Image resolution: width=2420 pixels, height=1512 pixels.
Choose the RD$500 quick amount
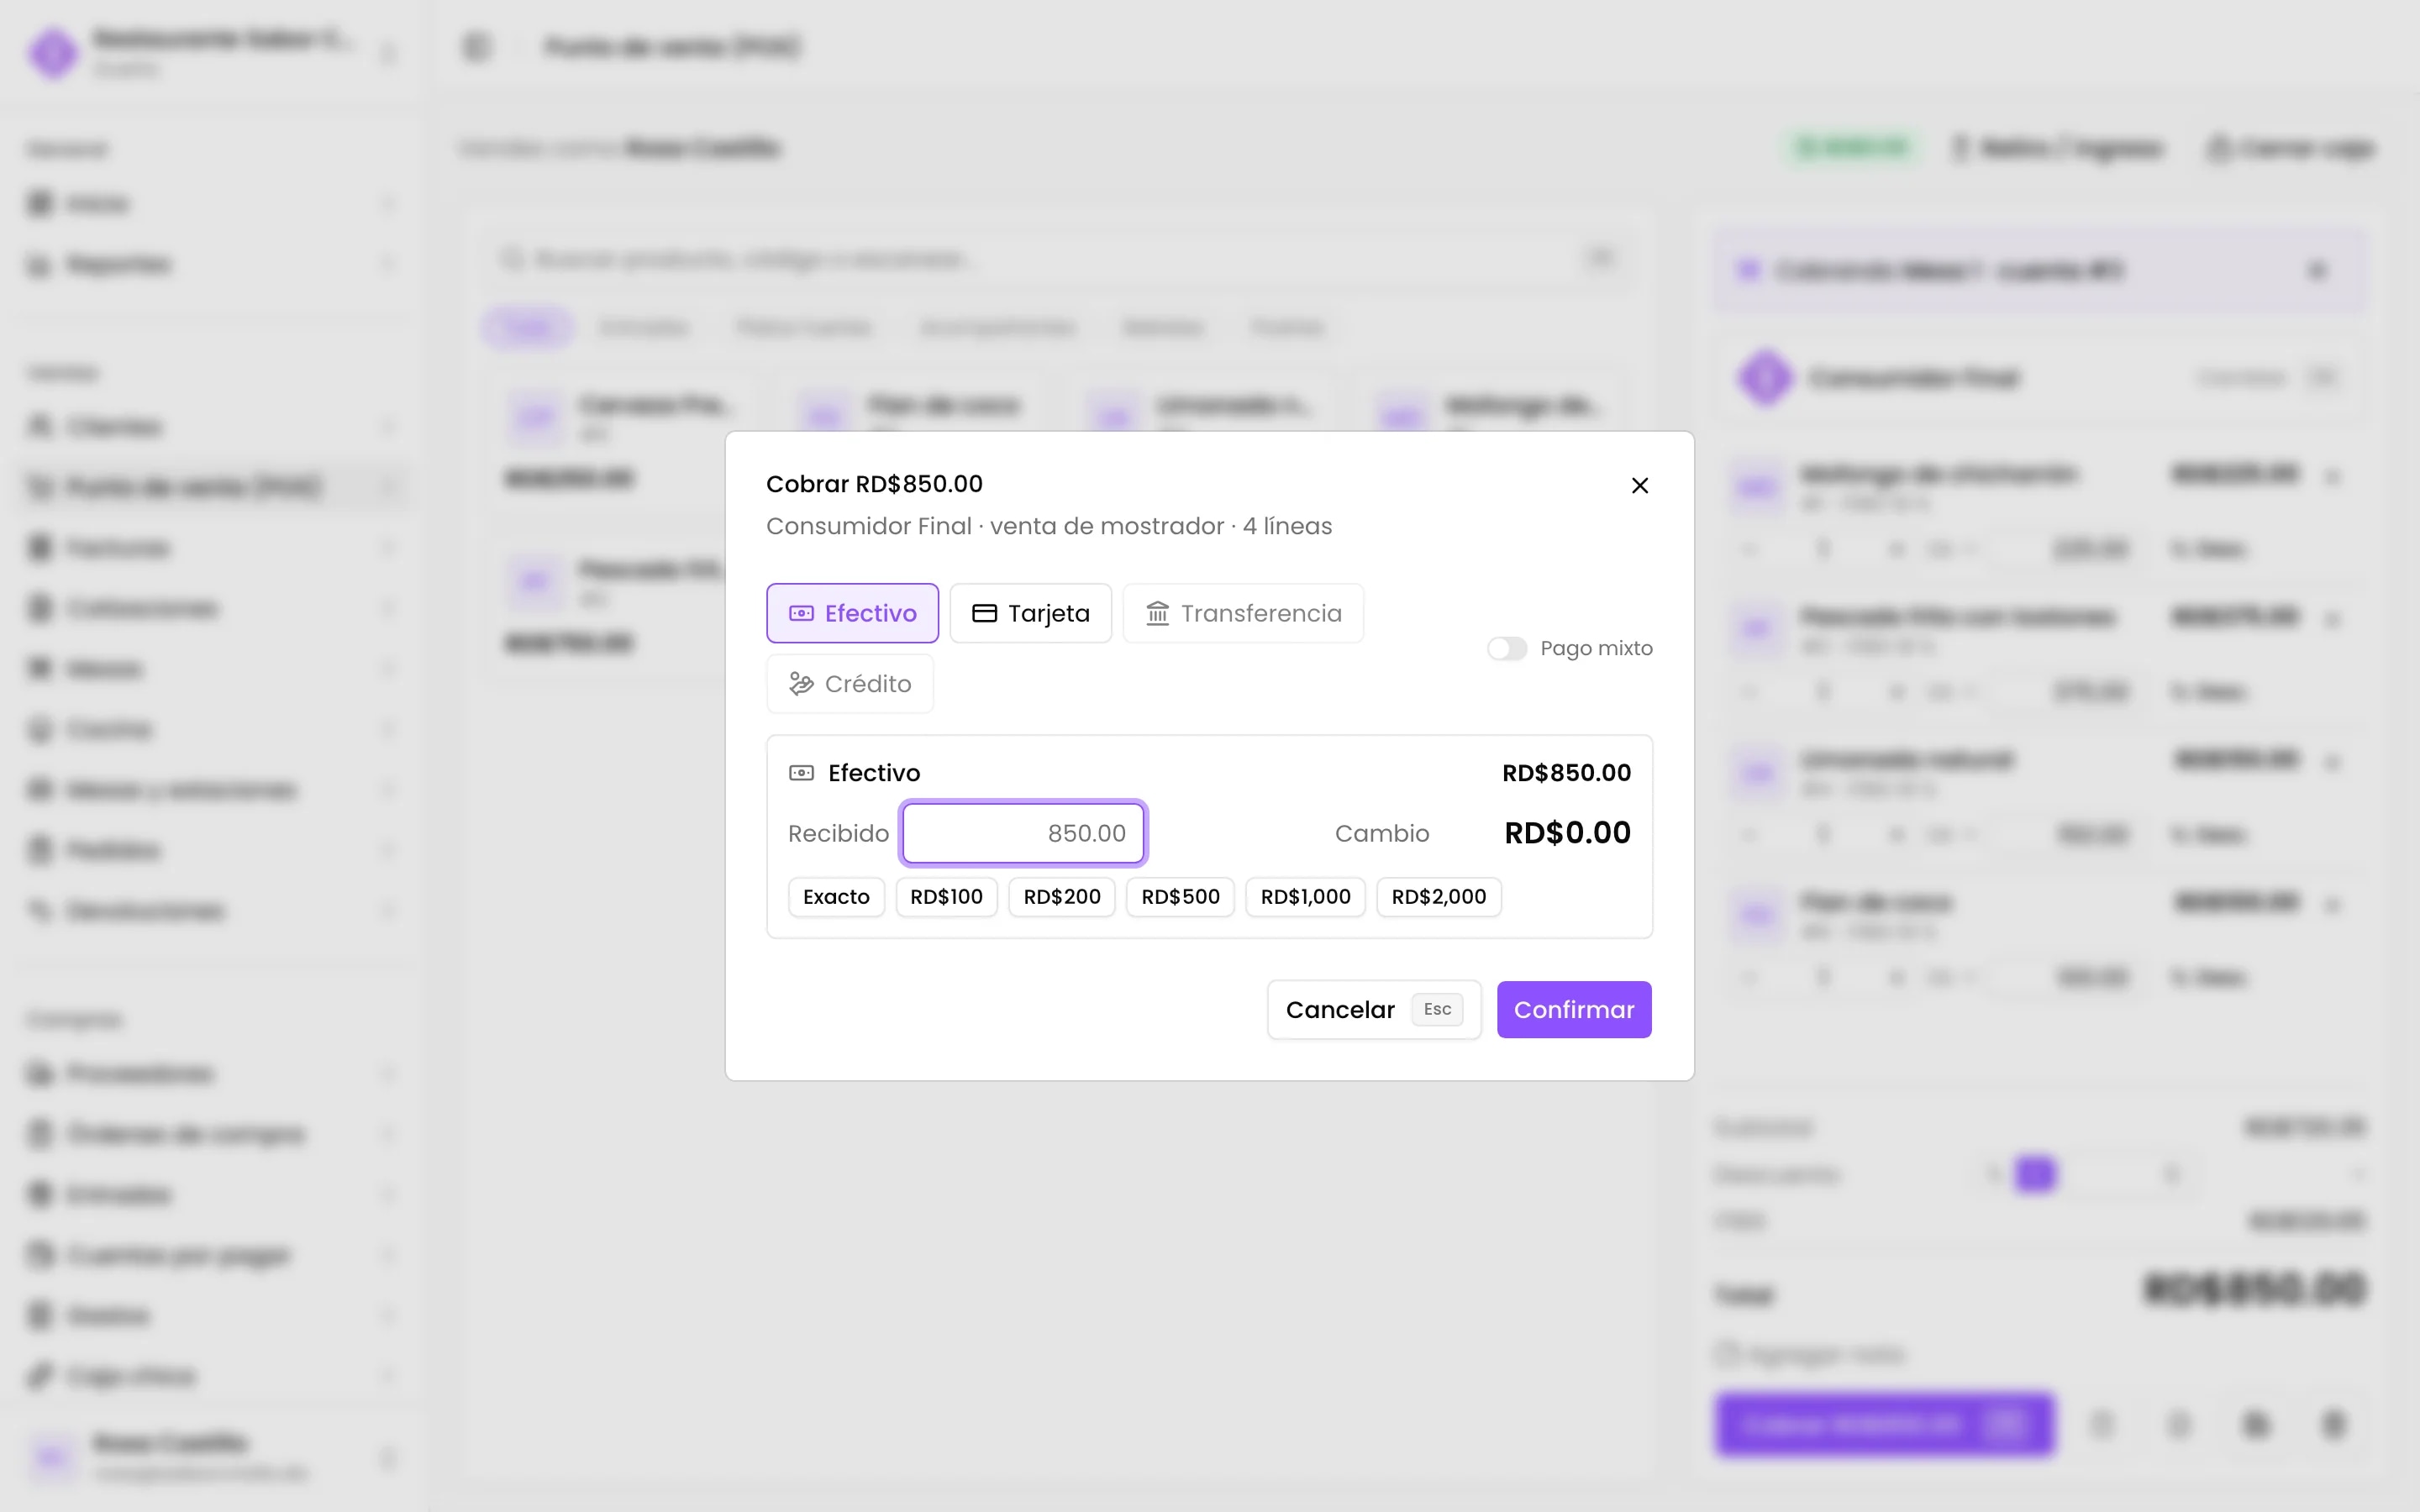(x=1180, y=897)
